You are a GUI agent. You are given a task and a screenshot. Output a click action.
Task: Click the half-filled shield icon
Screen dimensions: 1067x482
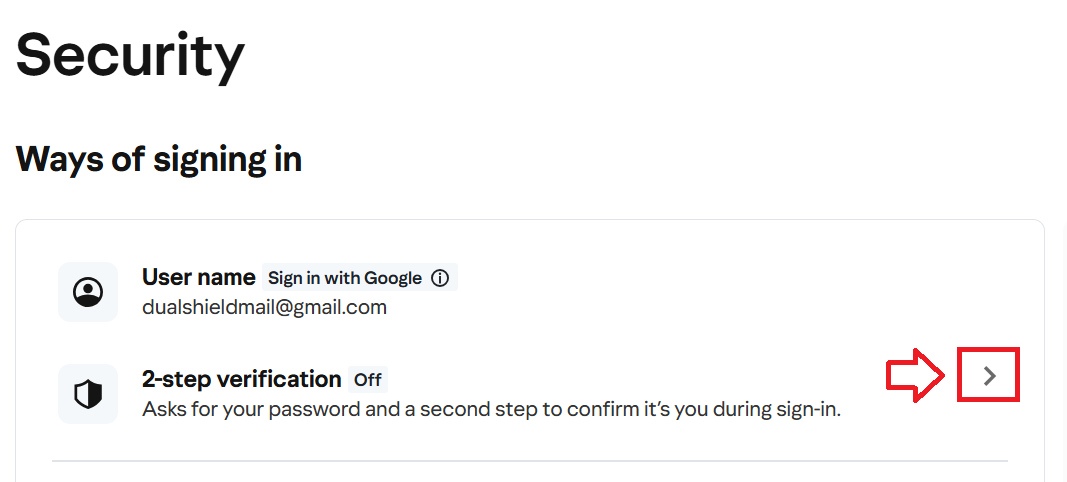pos(88,394)
